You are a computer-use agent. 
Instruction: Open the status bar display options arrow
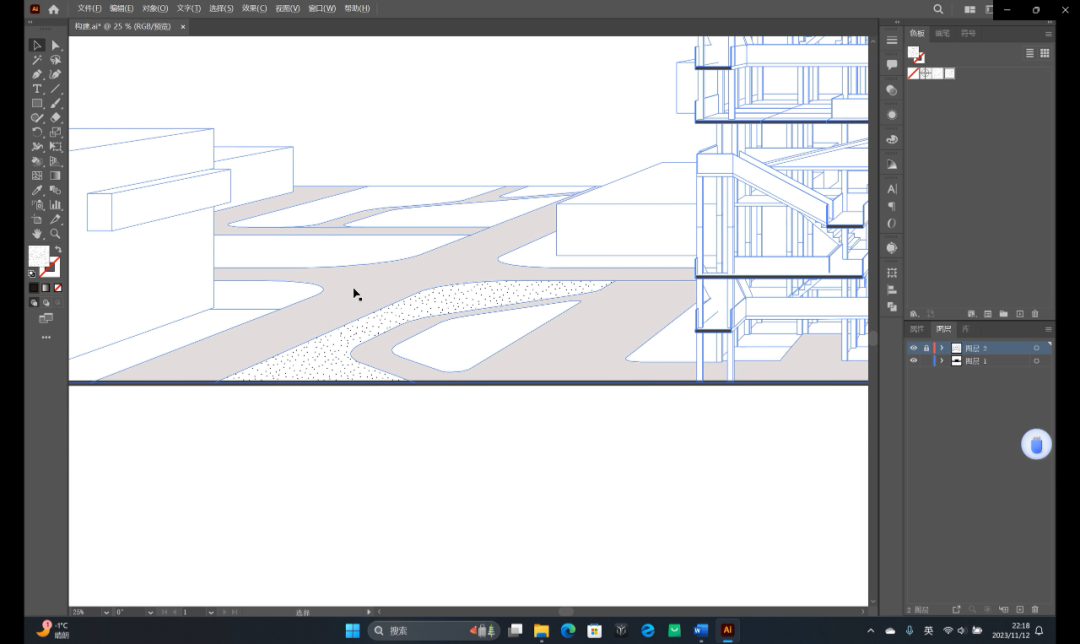(x=368, y=612)
